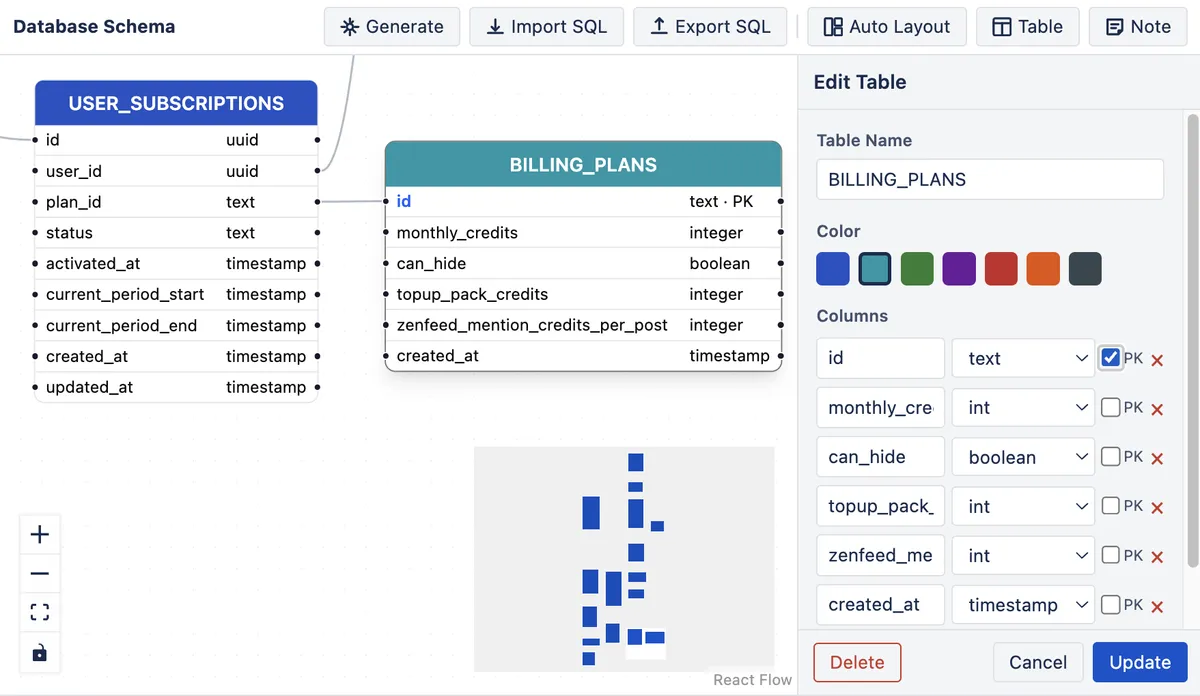Remove the can_hide column with red X

click(x=1157, y=459)
